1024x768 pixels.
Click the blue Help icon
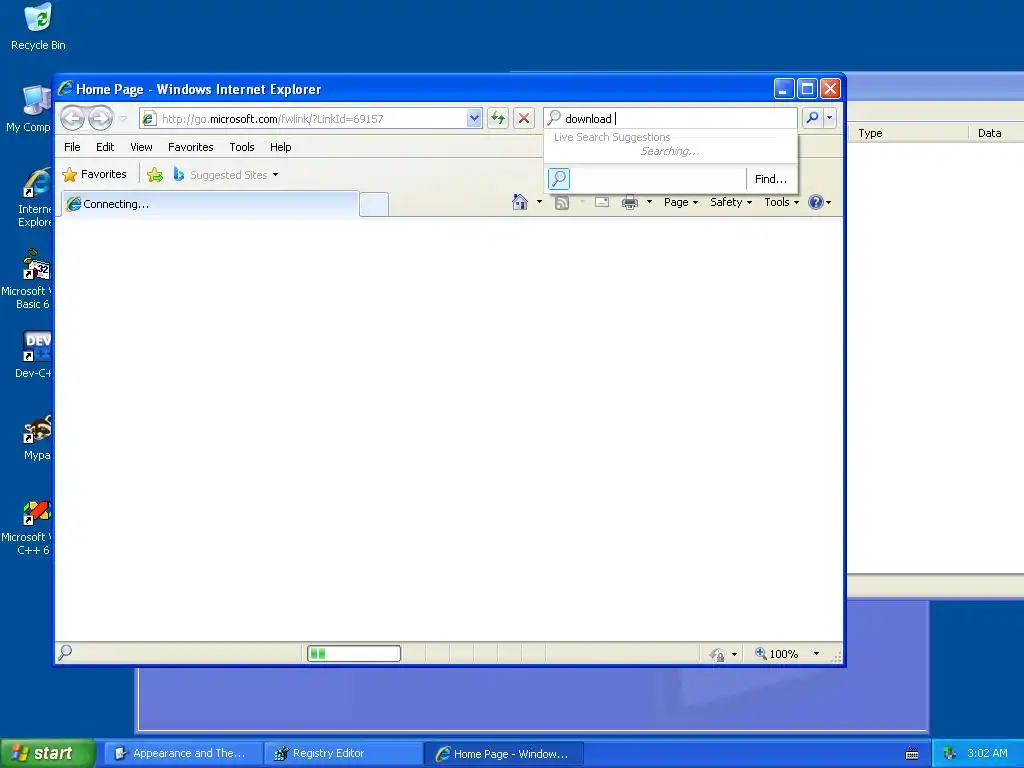(816, 202)
